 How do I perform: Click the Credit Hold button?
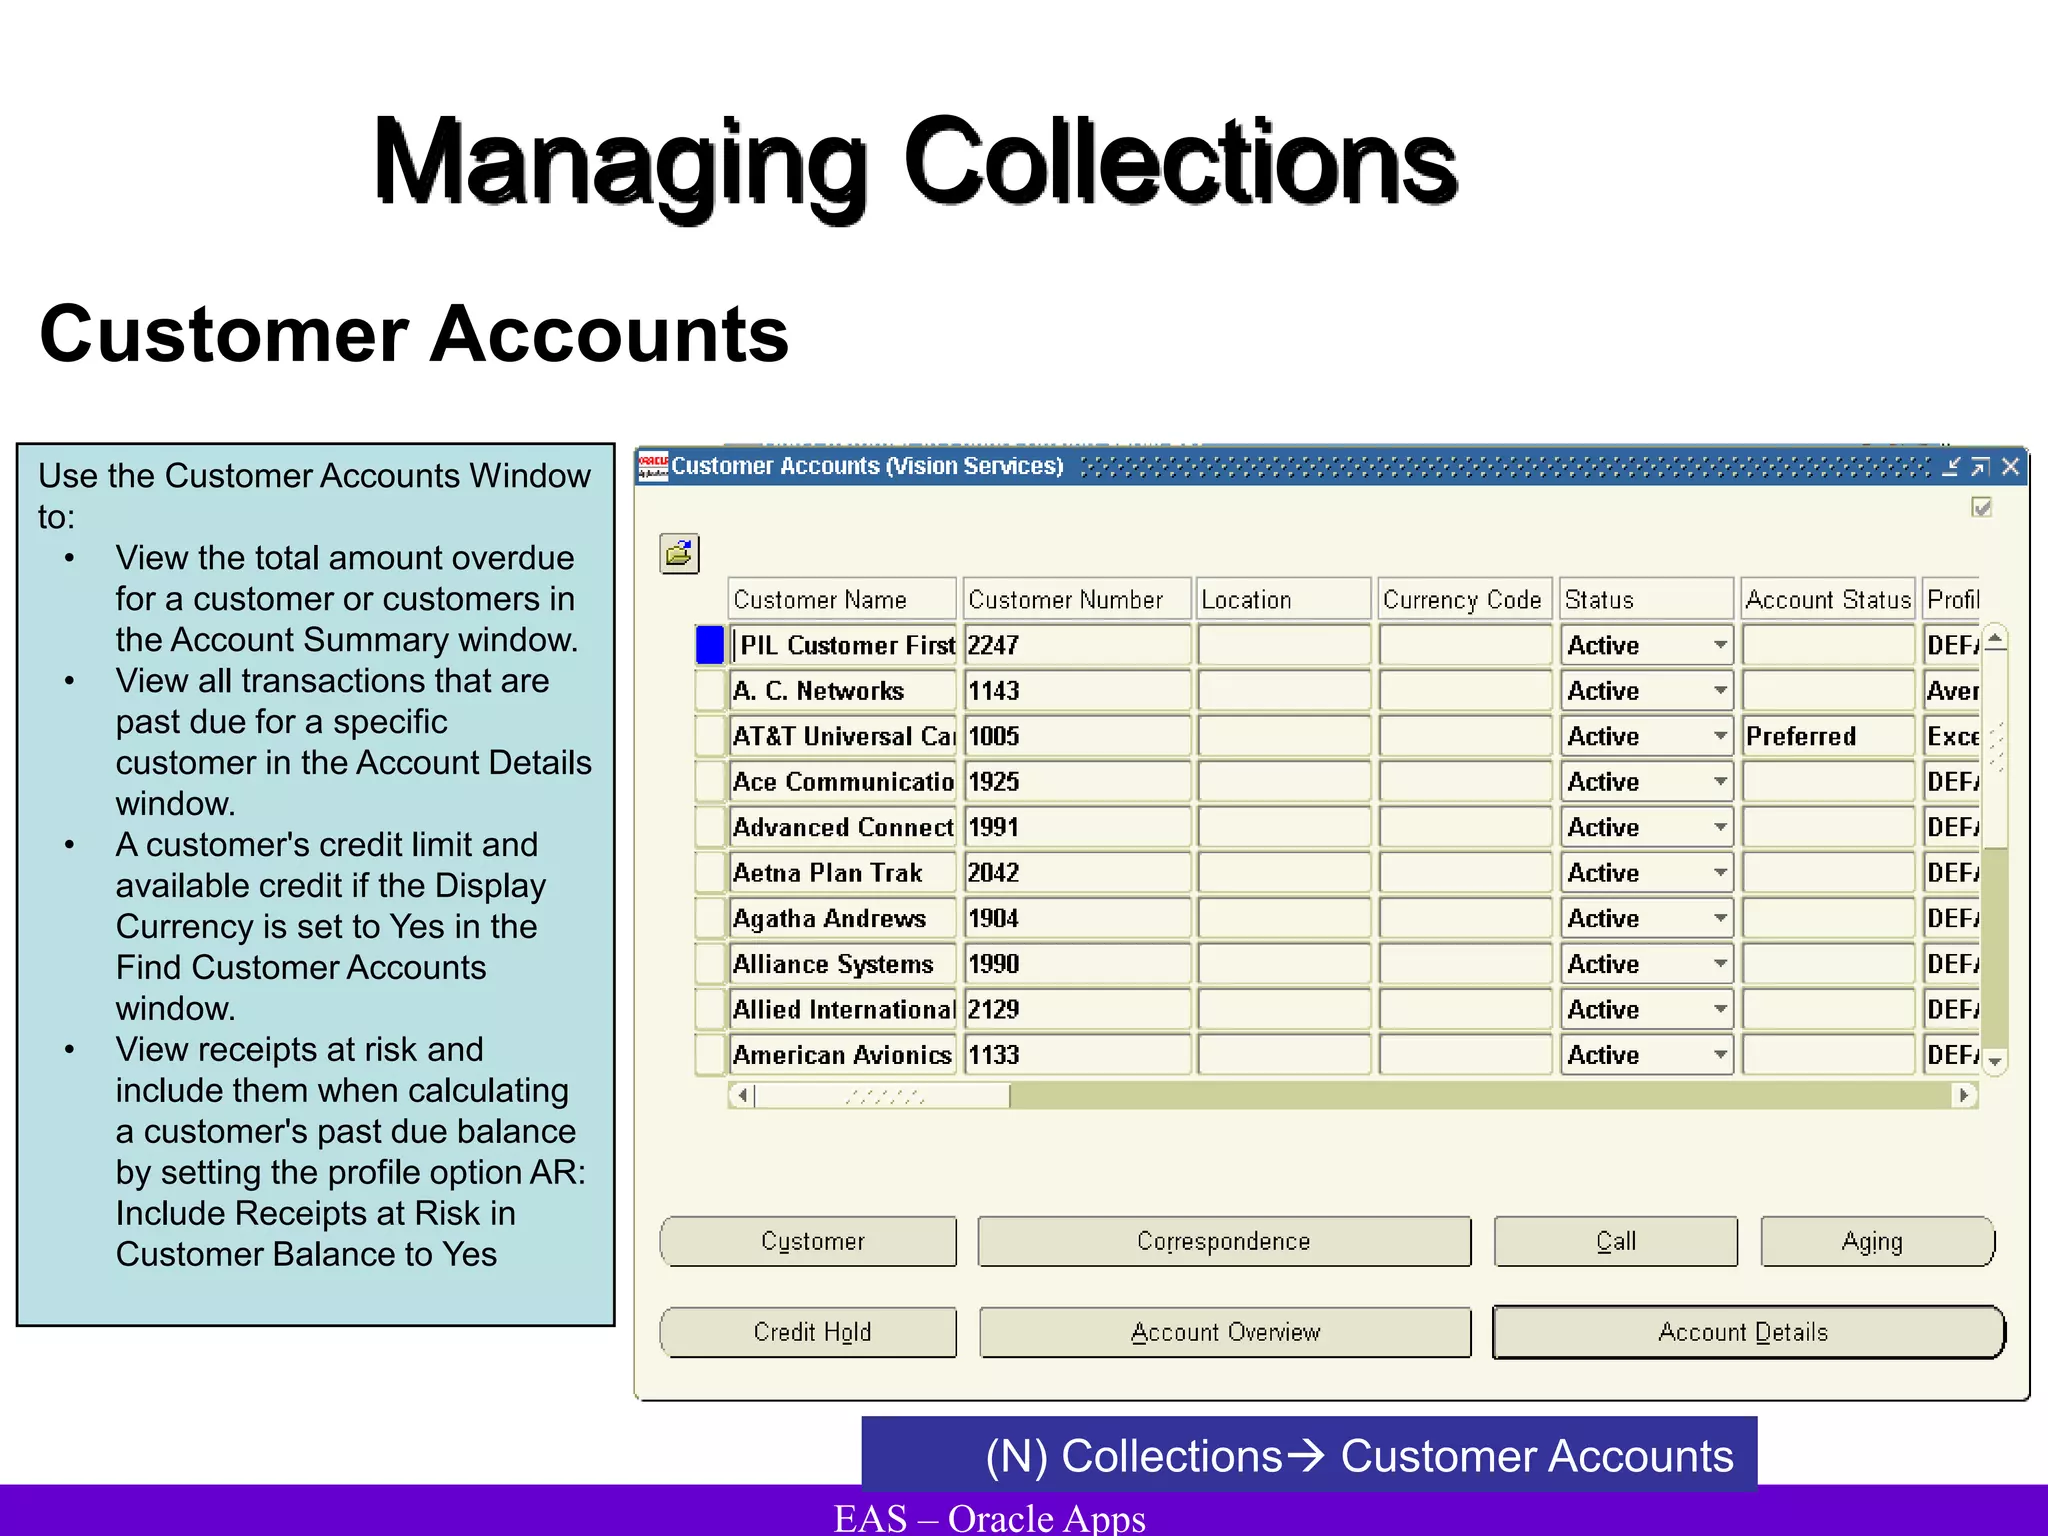pos(808,1332)
